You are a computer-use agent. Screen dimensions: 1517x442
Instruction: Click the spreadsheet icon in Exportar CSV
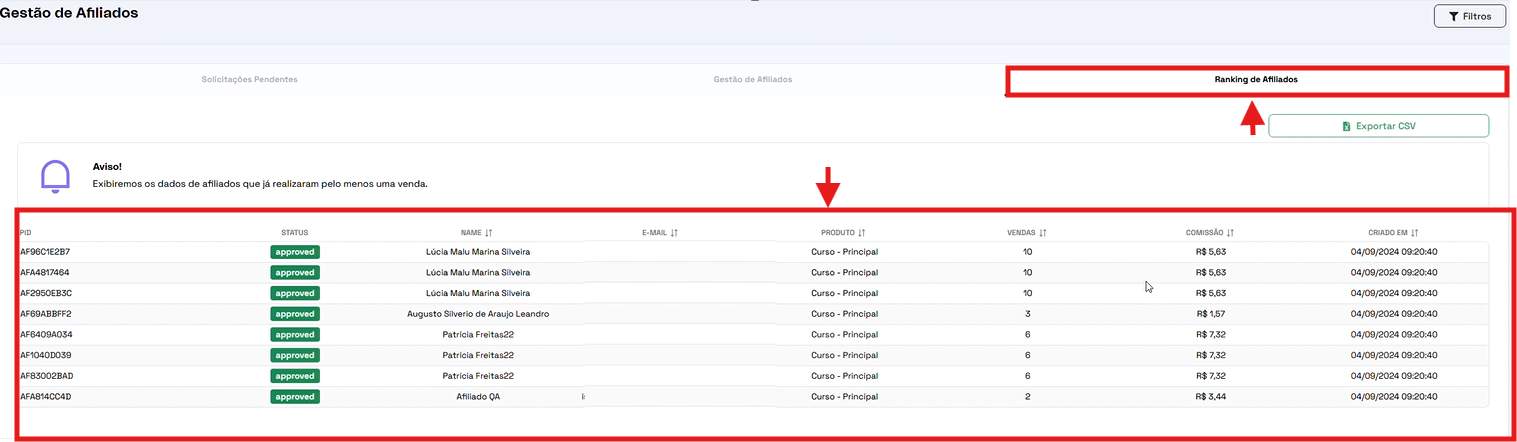pyautogui.click(x=1347, y=127)
